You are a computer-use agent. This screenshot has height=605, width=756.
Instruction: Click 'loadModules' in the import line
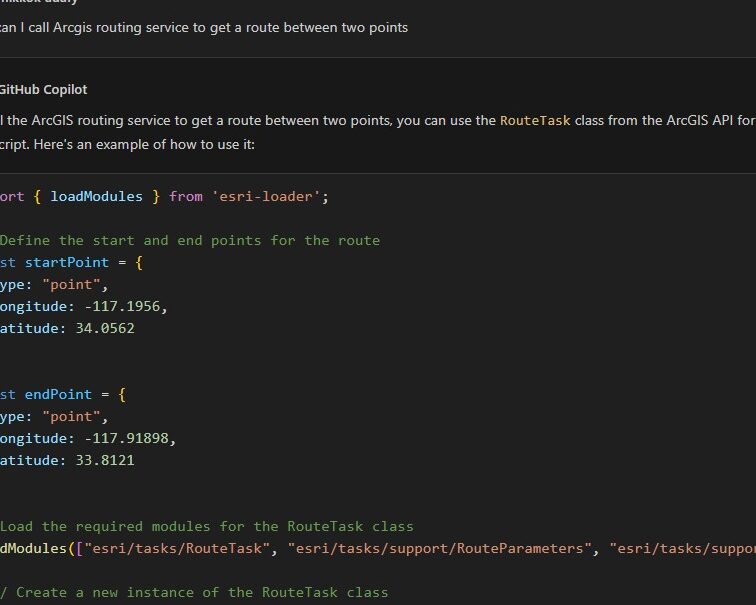pyautogui.click(x=96, y=197)
